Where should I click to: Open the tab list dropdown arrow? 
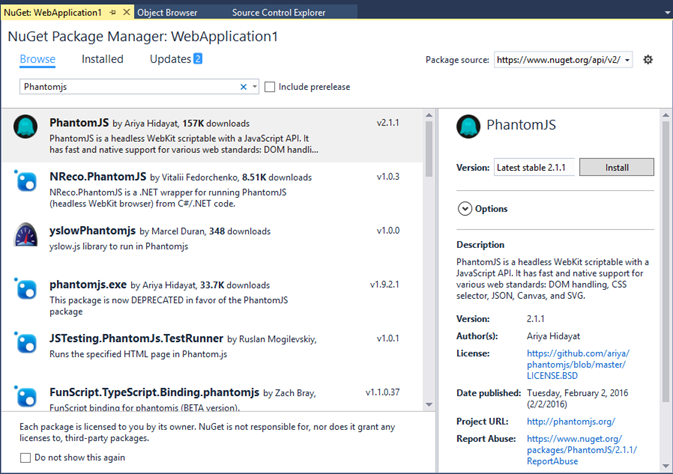tap(667, 13)
